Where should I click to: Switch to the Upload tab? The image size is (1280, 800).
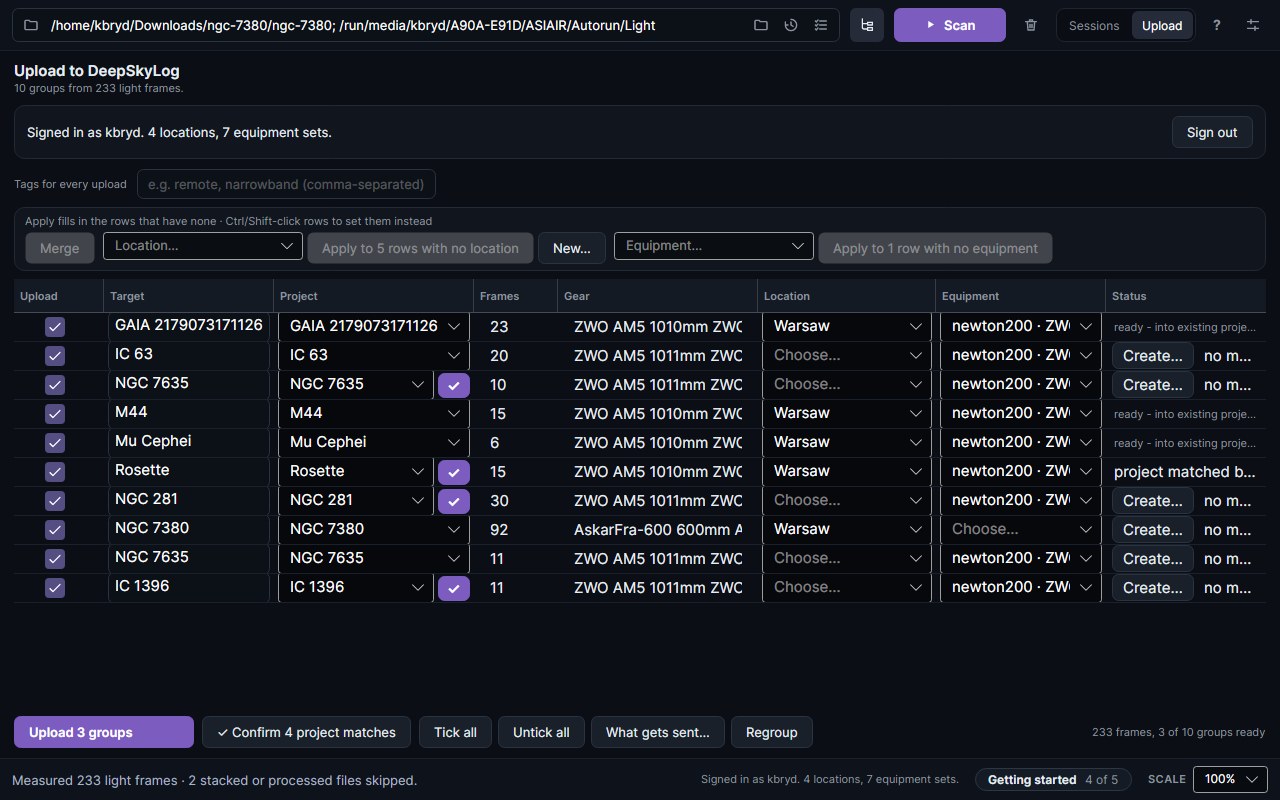point(1162,26)
